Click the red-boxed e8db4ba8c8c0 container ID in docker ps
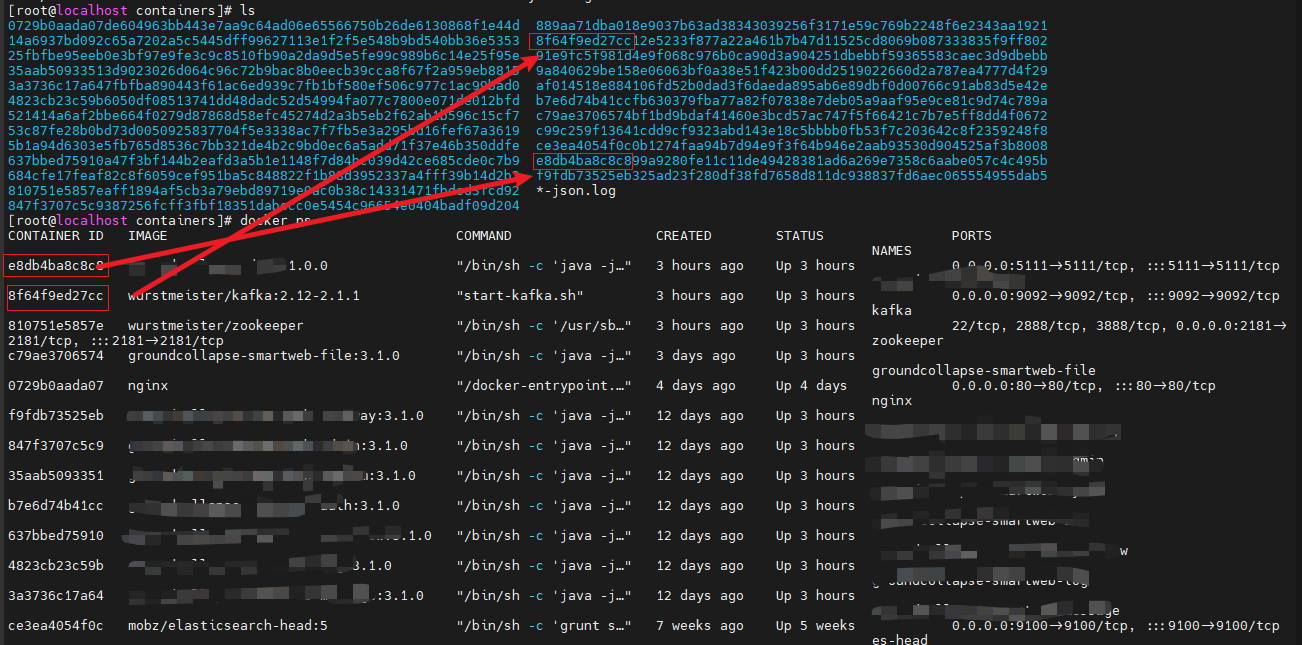 click(55, 266)
